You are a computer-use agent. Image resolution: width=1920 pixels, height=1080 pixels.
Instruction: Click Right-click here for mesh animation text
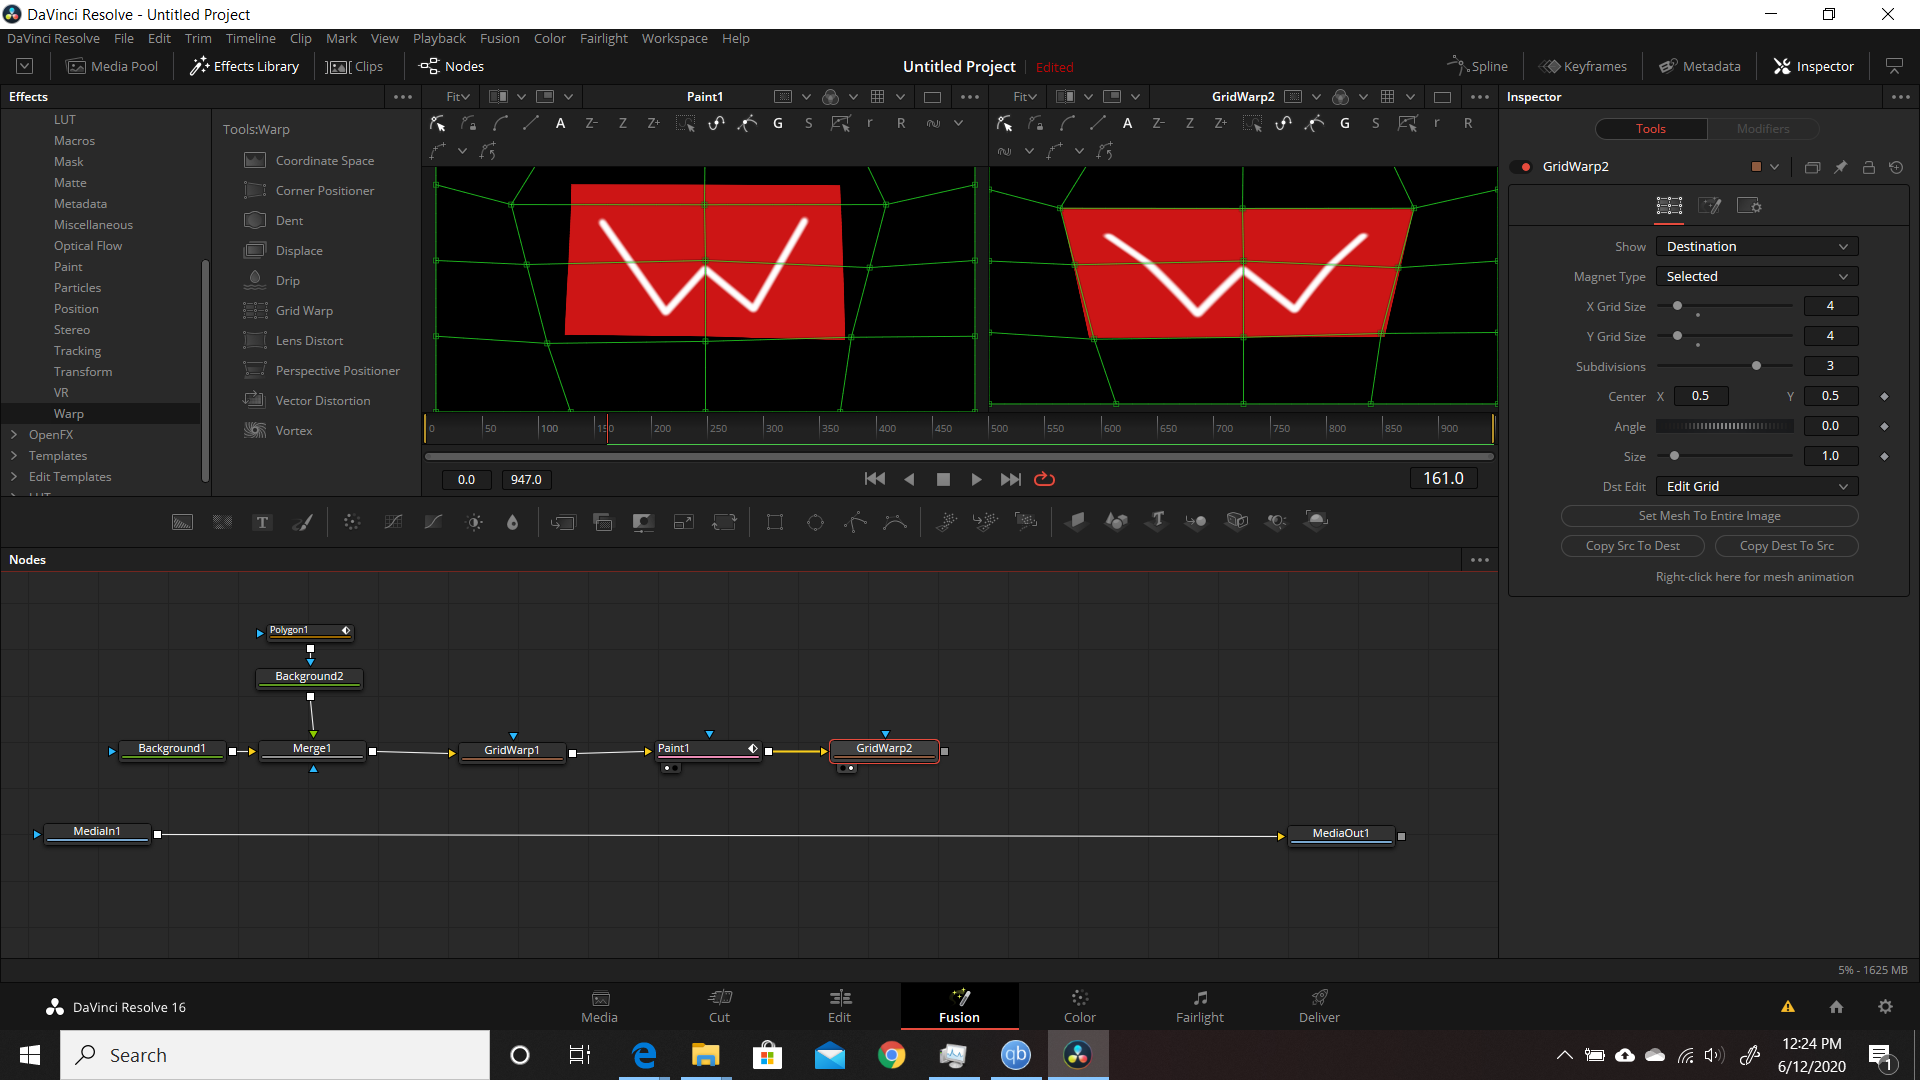[1754, 577]
